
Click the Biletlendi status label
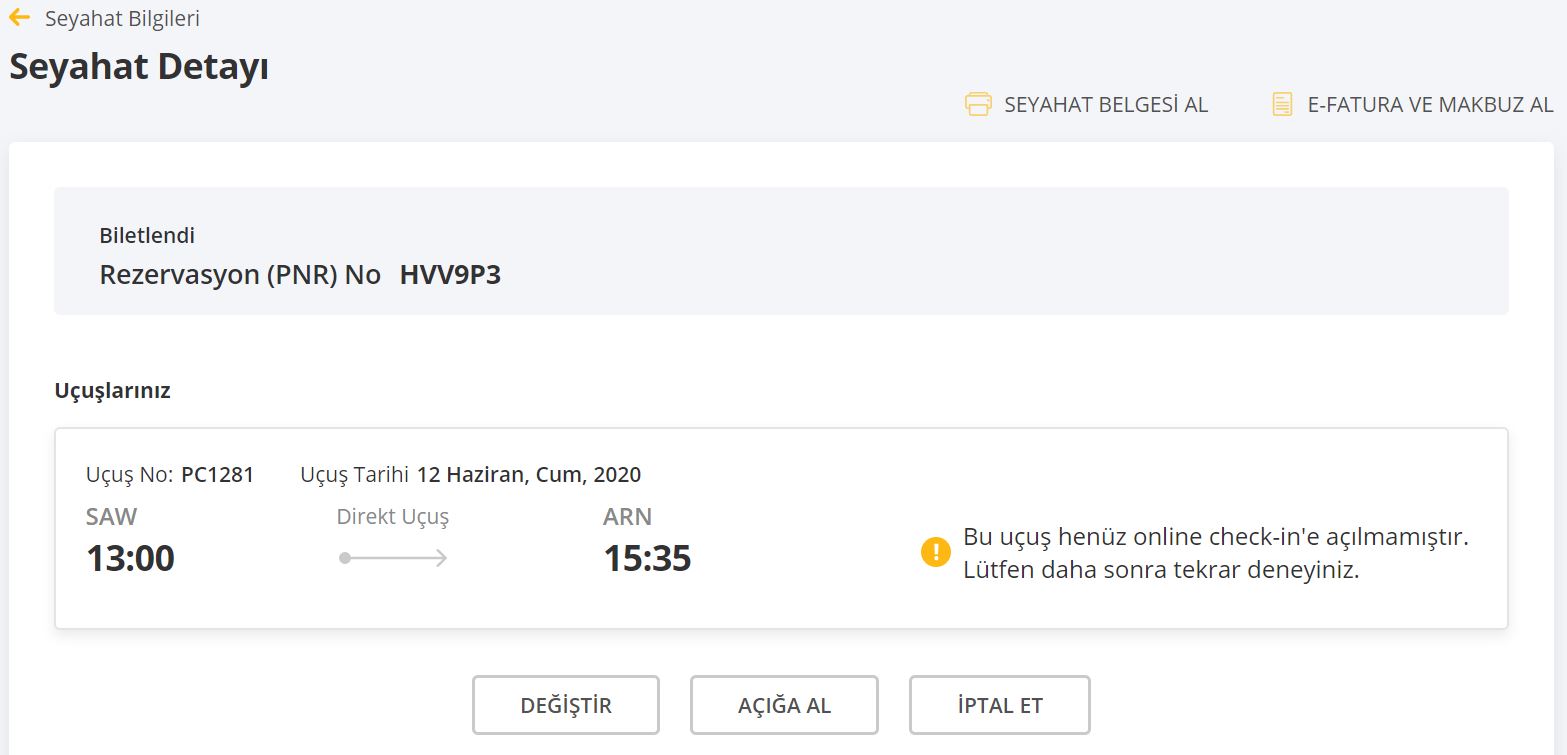click(x=147, y=236)
